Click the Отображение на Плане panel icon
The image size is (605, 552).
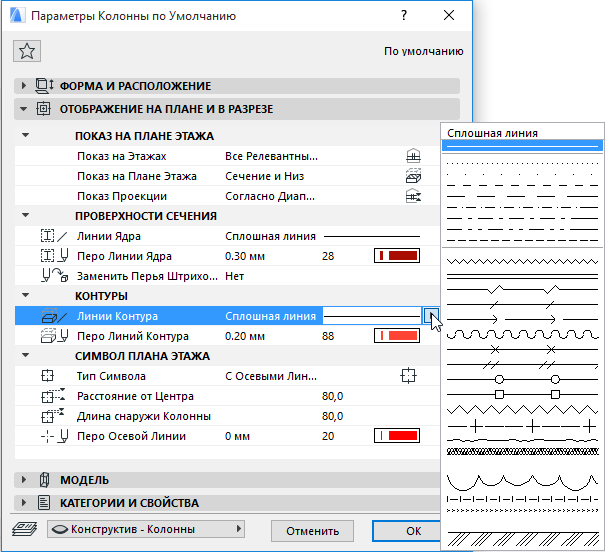click(x=43, y=109)
